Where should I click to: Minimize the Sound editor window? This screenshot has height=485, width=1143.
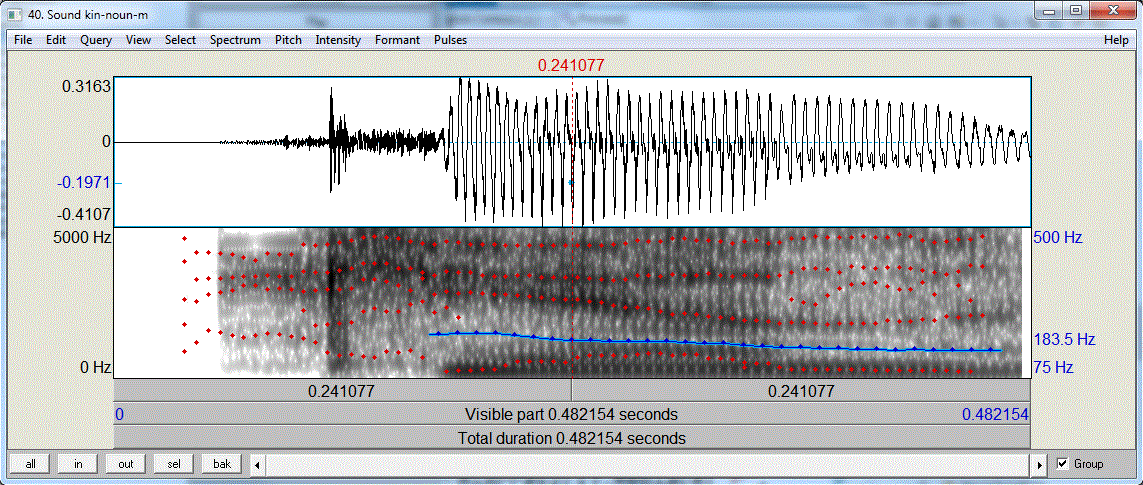coord(1050,10)
